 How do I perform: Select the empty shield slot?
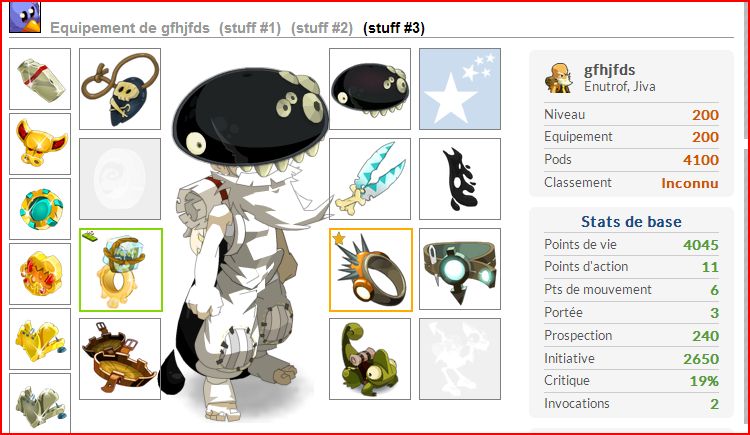point(120,179)
